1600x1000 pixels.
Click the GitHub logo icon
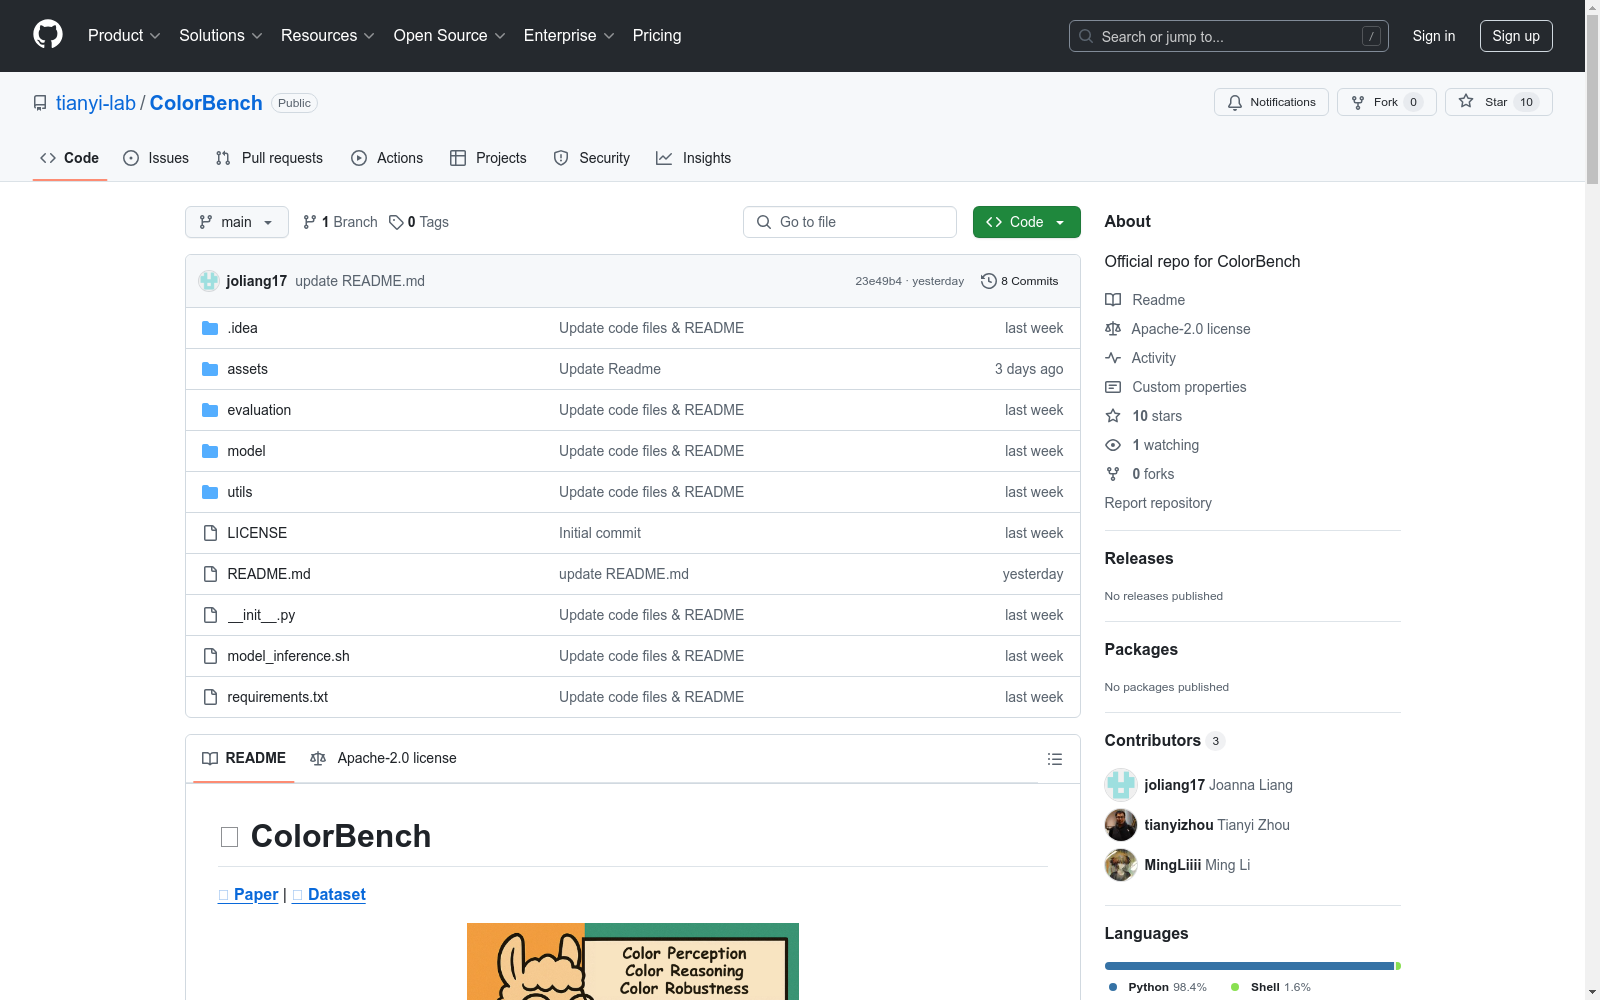click(48, 35)
